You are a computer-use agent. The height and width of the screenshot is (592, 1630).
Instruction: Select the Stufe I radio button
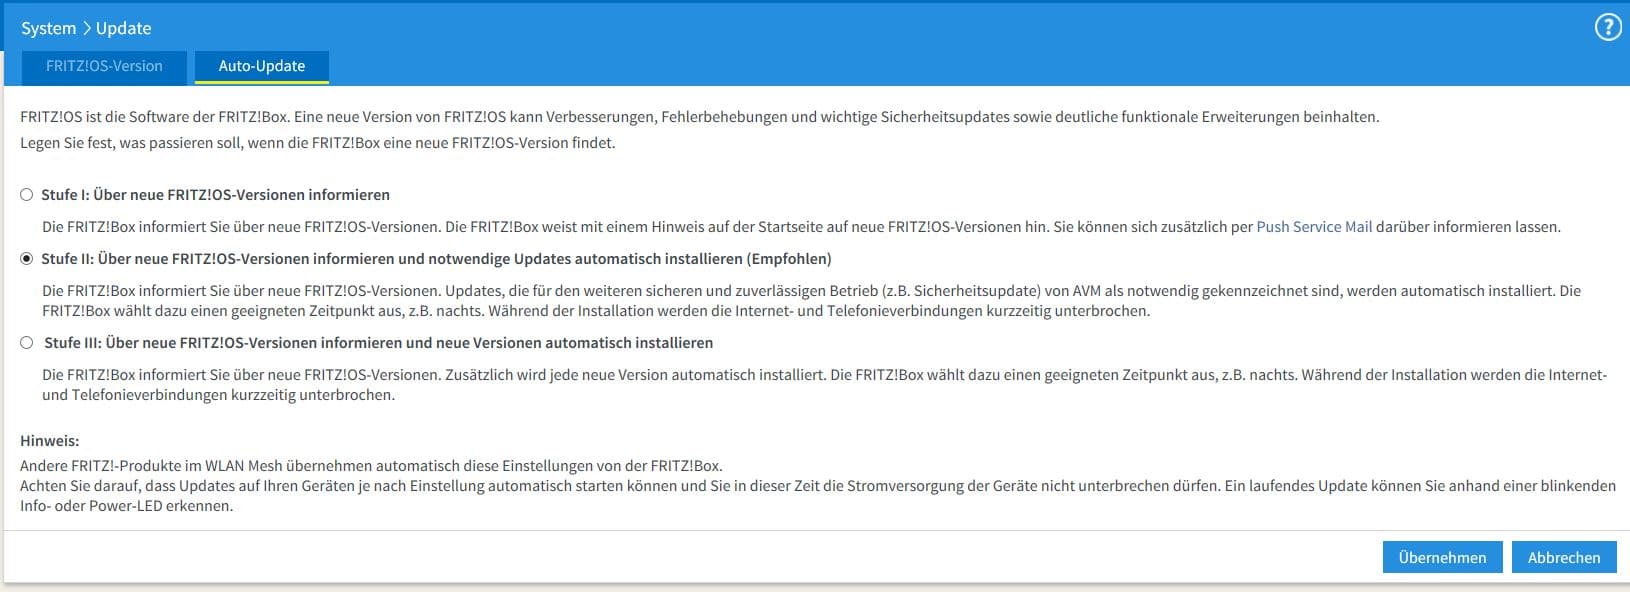[27, 195]
